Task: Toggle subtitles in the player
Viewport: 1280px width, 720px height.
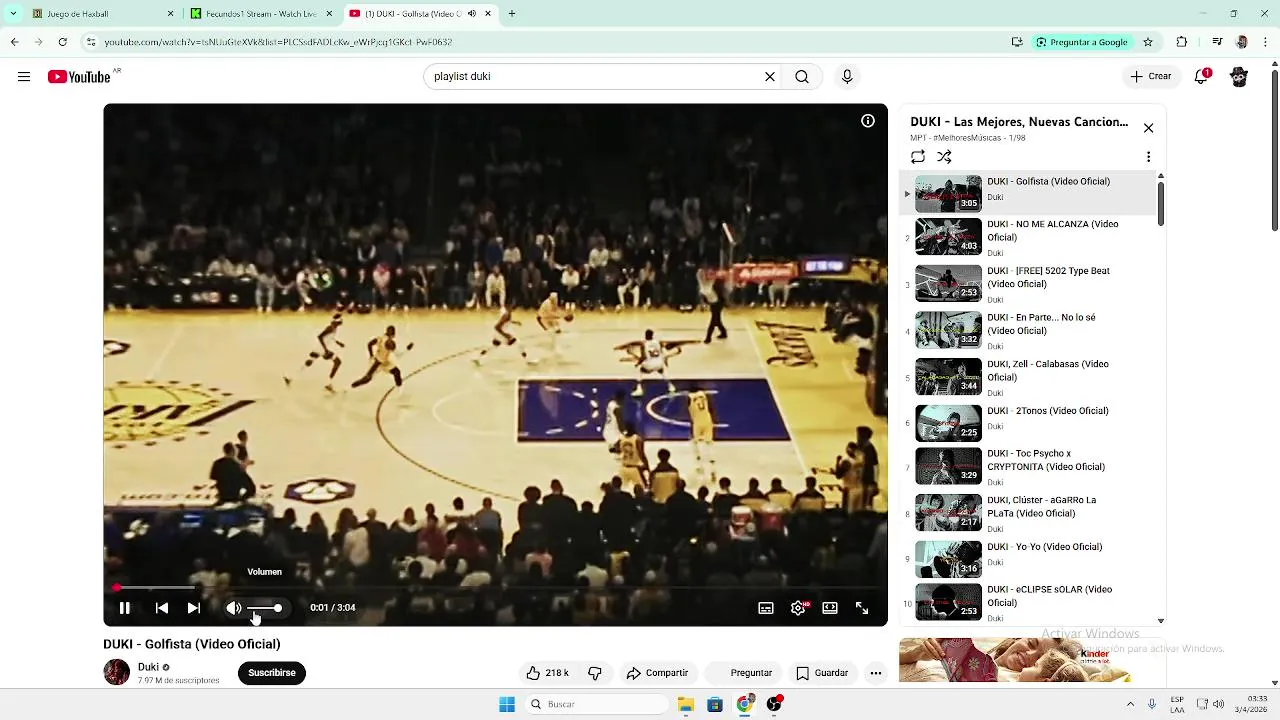Action: pos(766,608)
